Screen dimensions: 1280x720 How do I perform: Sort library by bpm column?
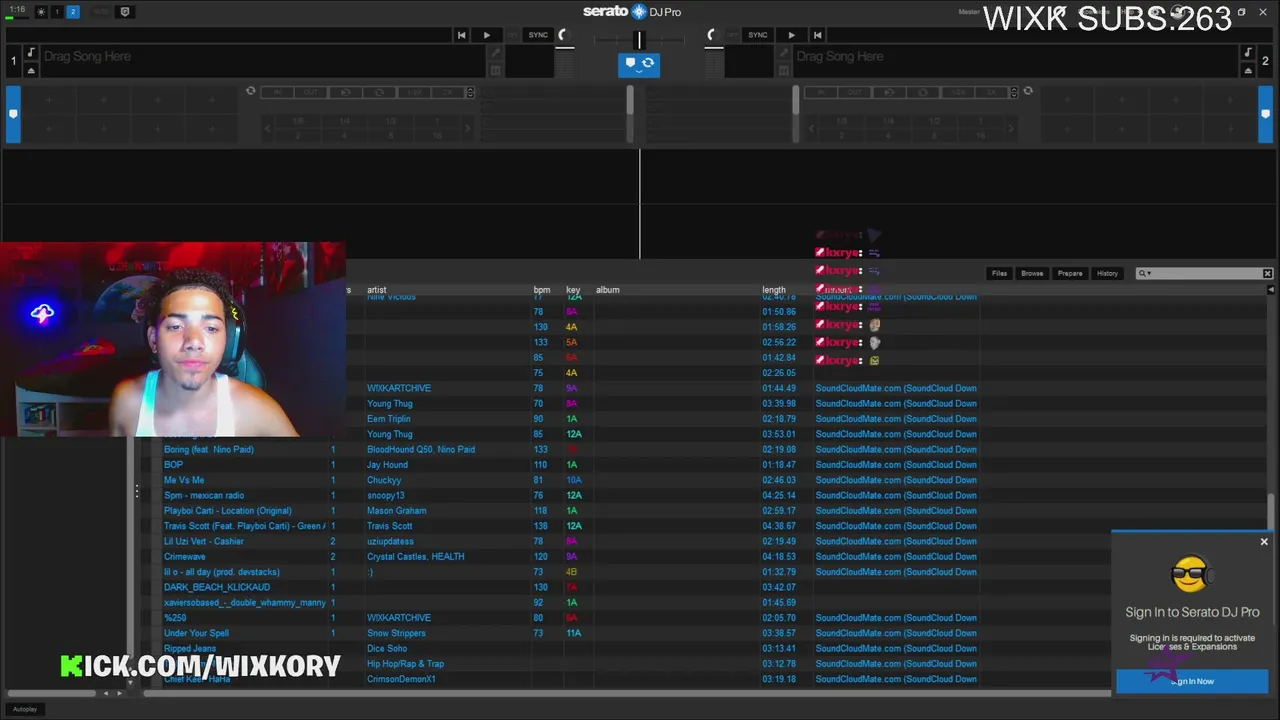click(x=541, y=290)
